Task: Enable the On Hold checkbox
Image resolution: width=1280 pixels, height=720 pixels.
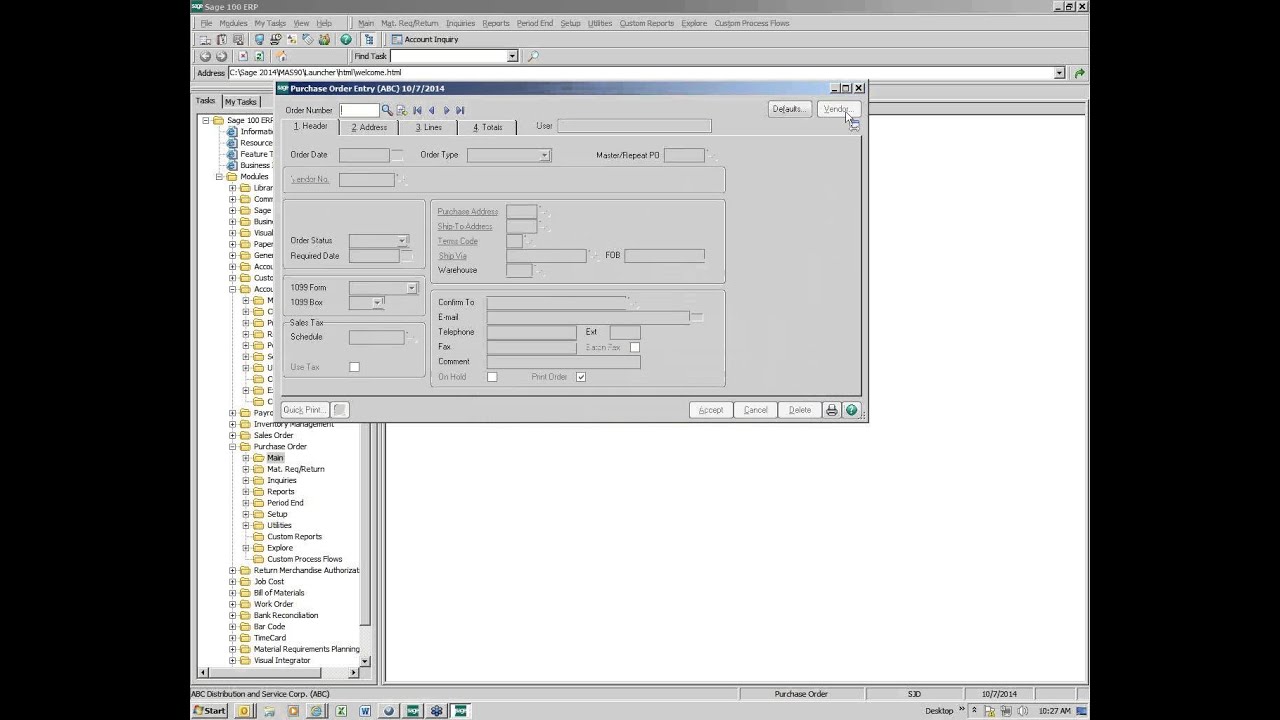Action: pyautogui.click(x=492, y=377)
